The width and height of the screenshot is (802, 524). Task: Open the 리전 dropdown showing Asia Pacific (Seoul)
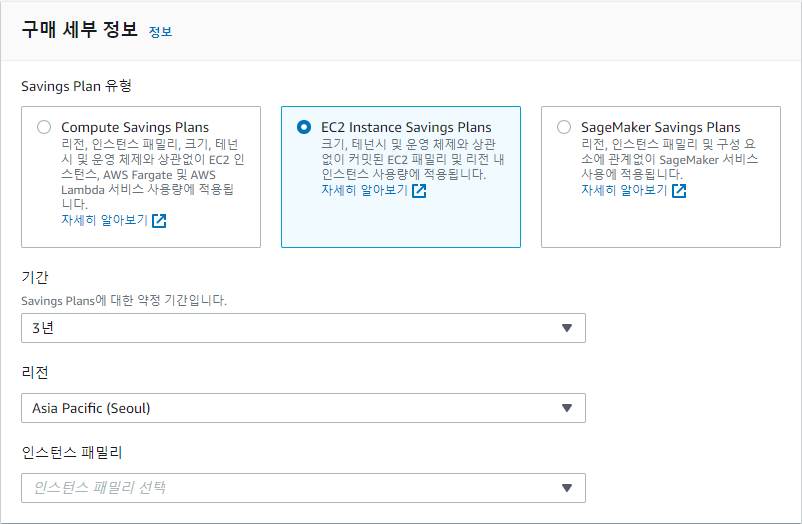point(303,408)
